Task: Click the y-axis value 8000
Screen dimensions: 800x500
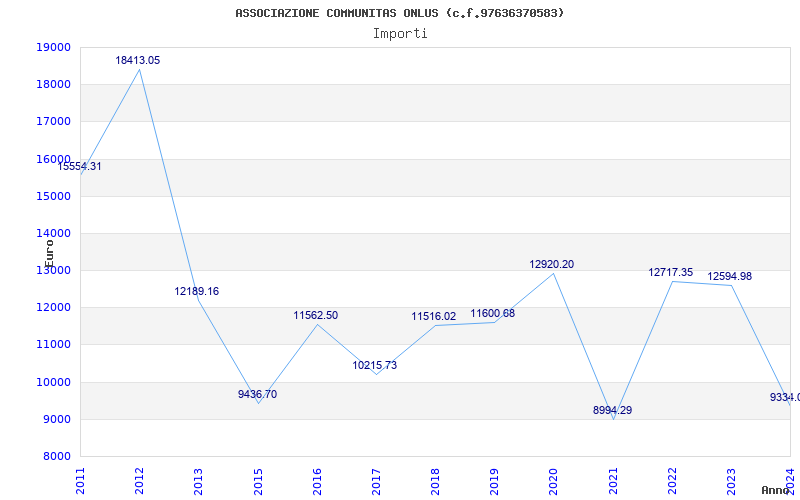Action: [56, 457]
